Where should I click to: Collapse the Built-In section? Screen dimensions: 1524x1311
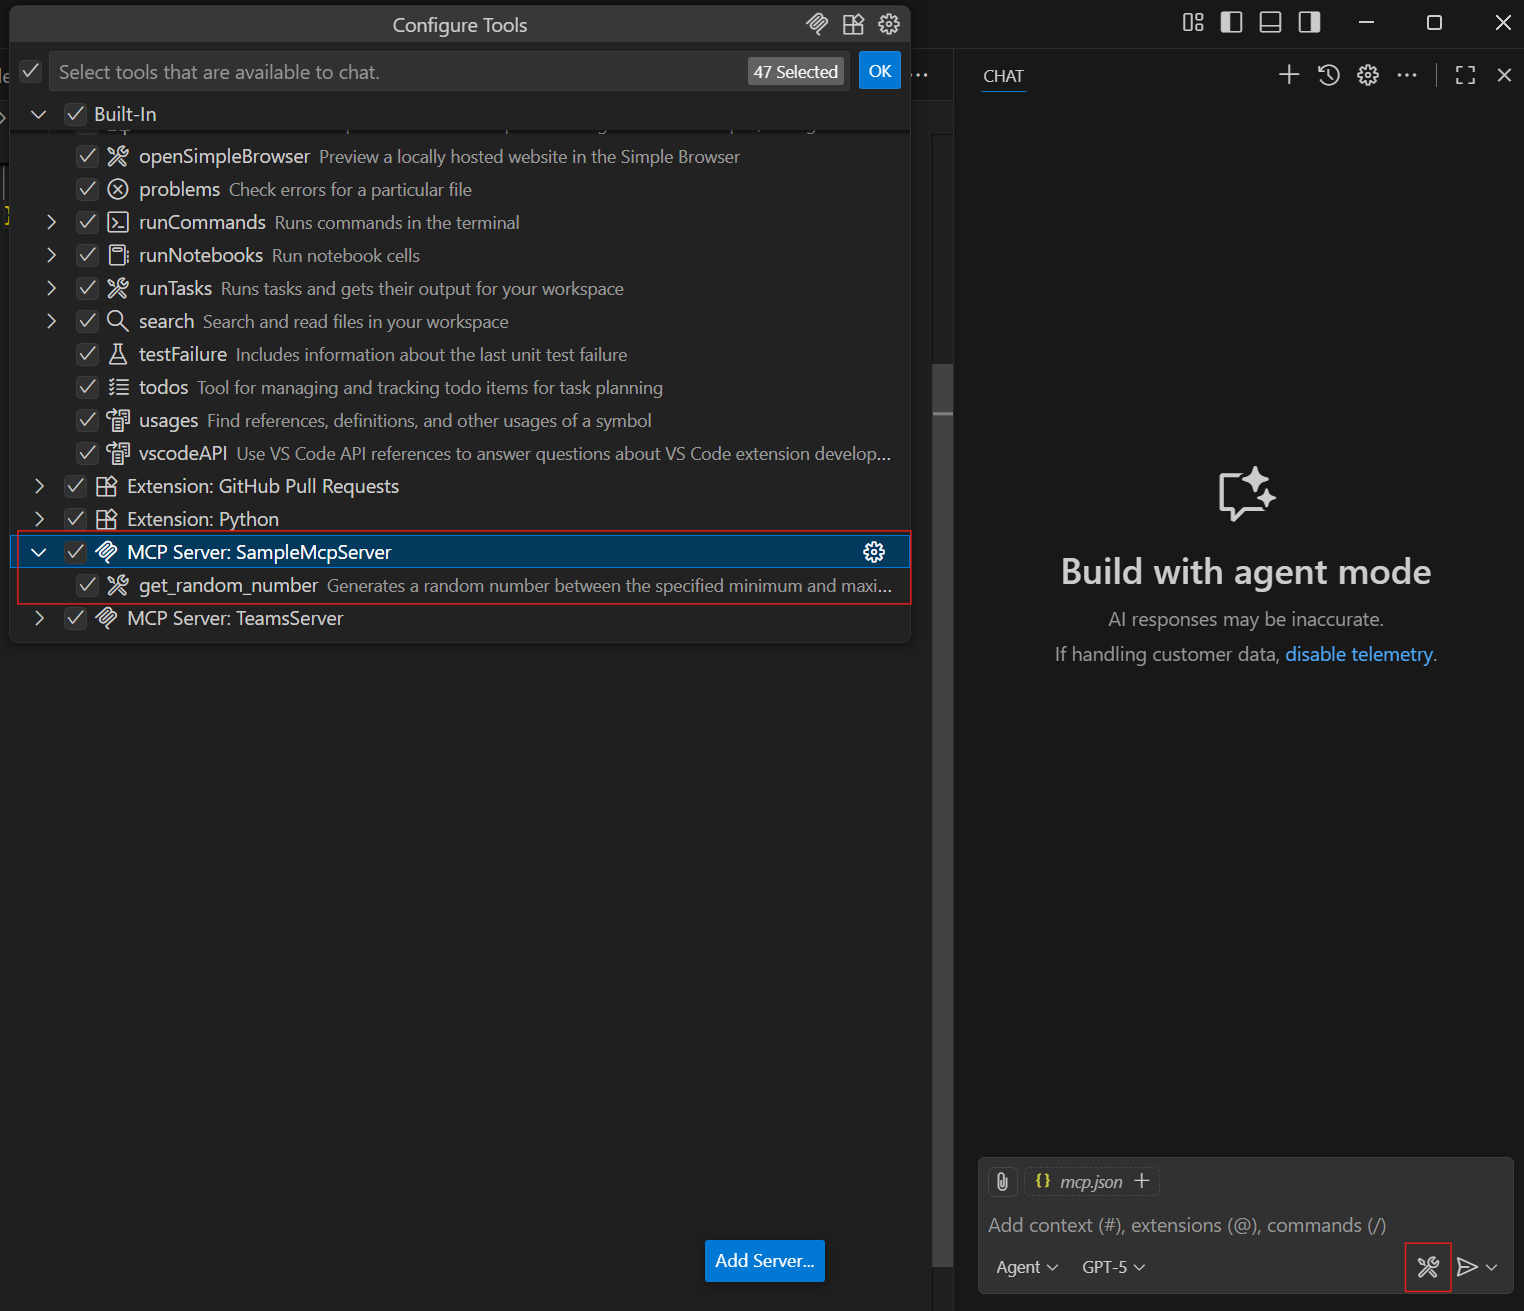[37, 114]
